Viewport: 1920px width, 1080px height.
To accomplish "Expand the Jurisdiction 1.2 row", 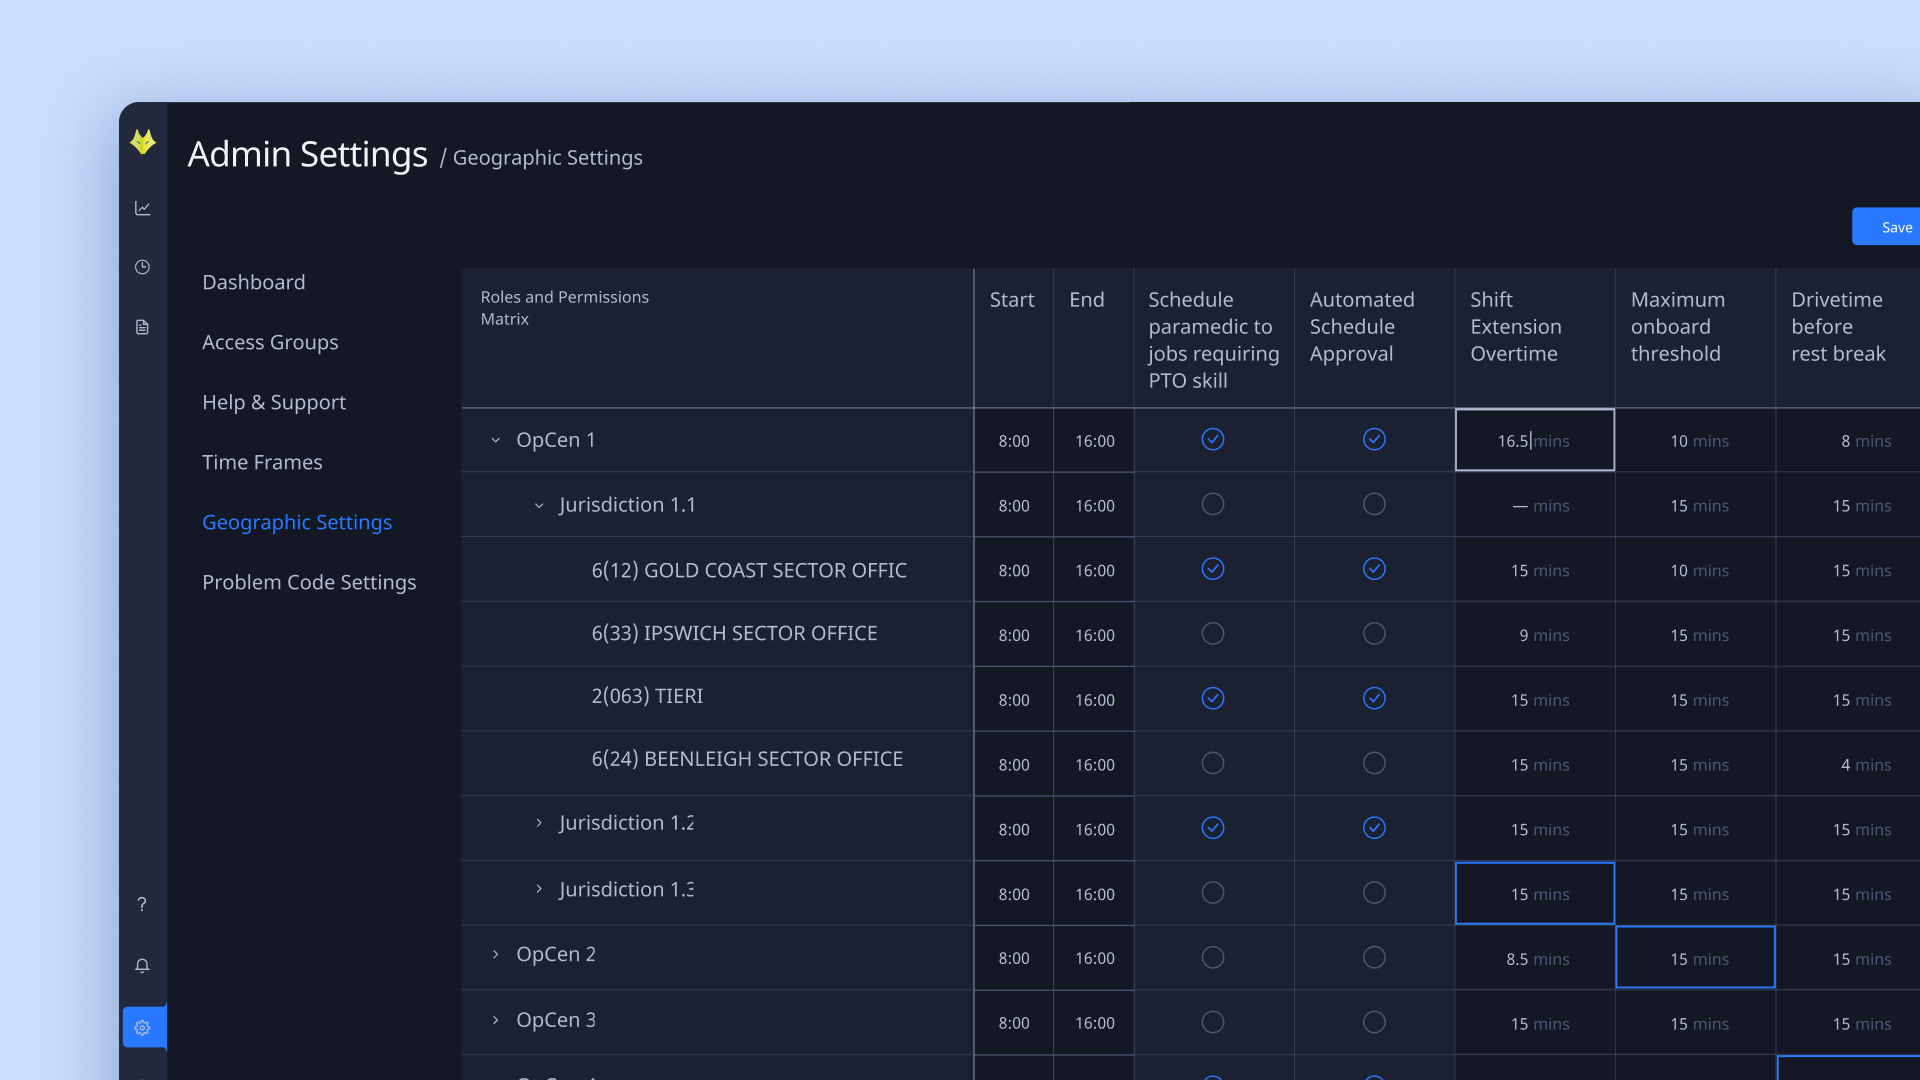I will click(x=539, y=823).
